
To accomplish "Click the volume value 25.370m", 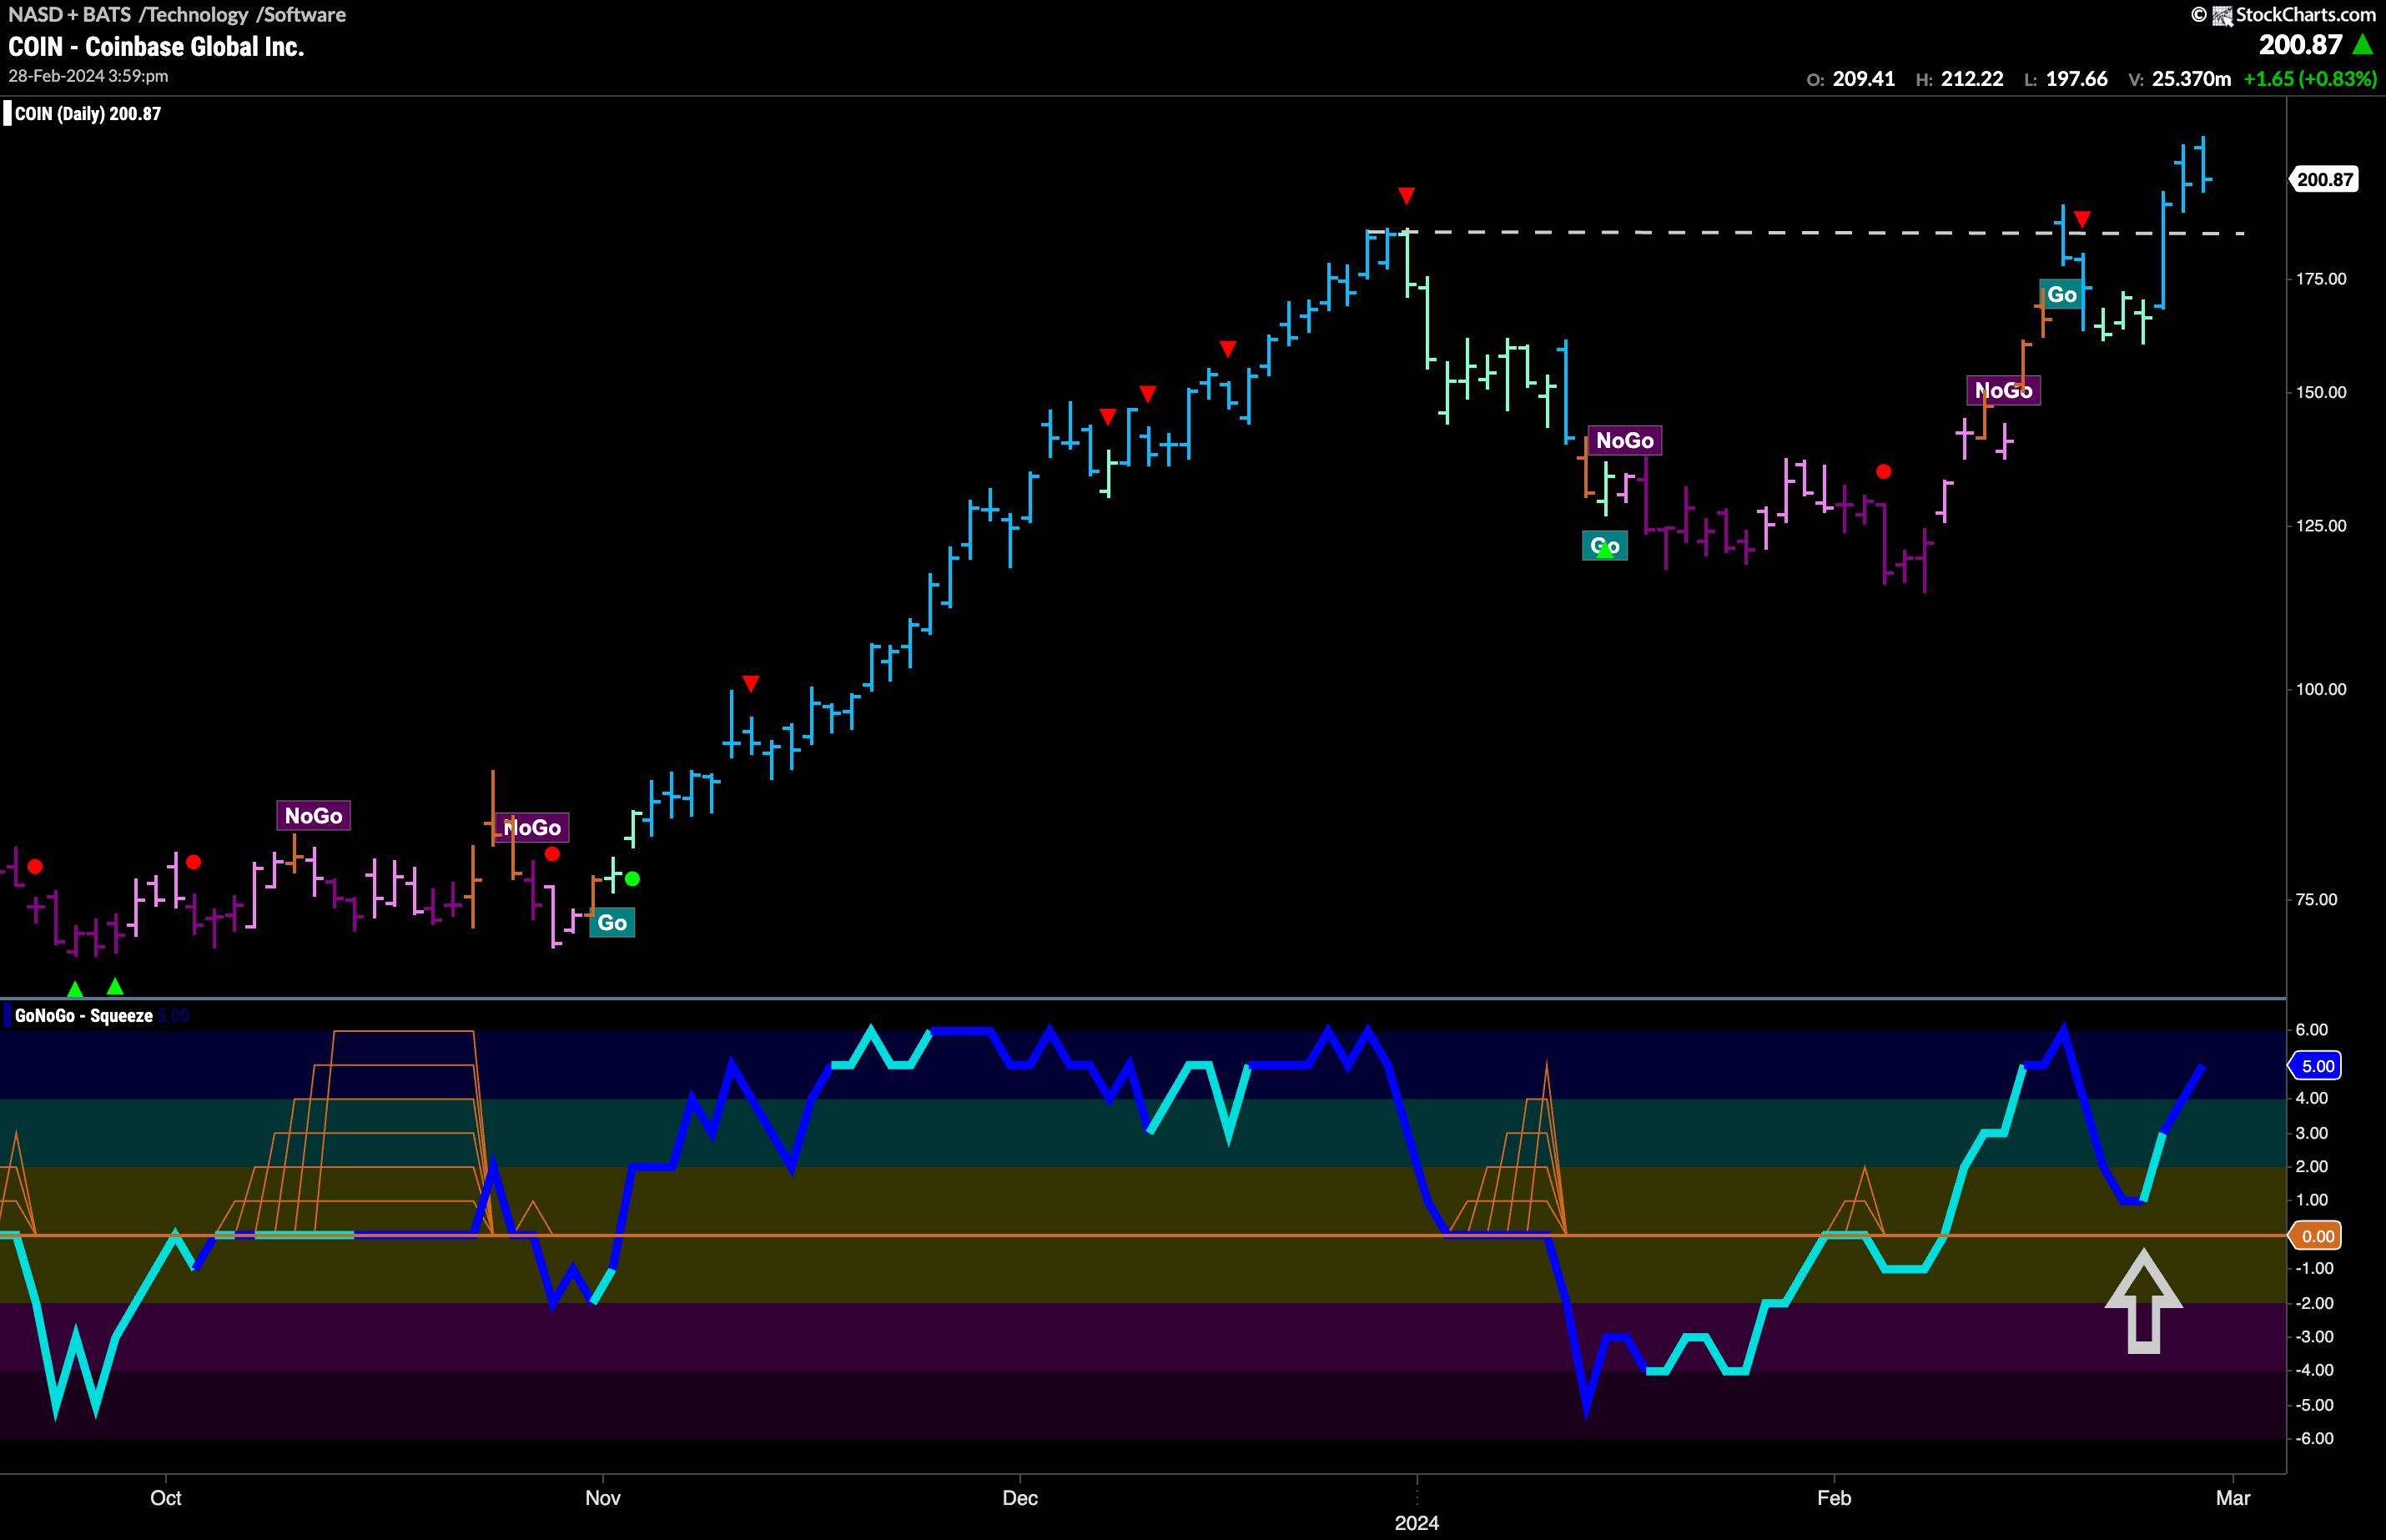I will [2191, 79].
